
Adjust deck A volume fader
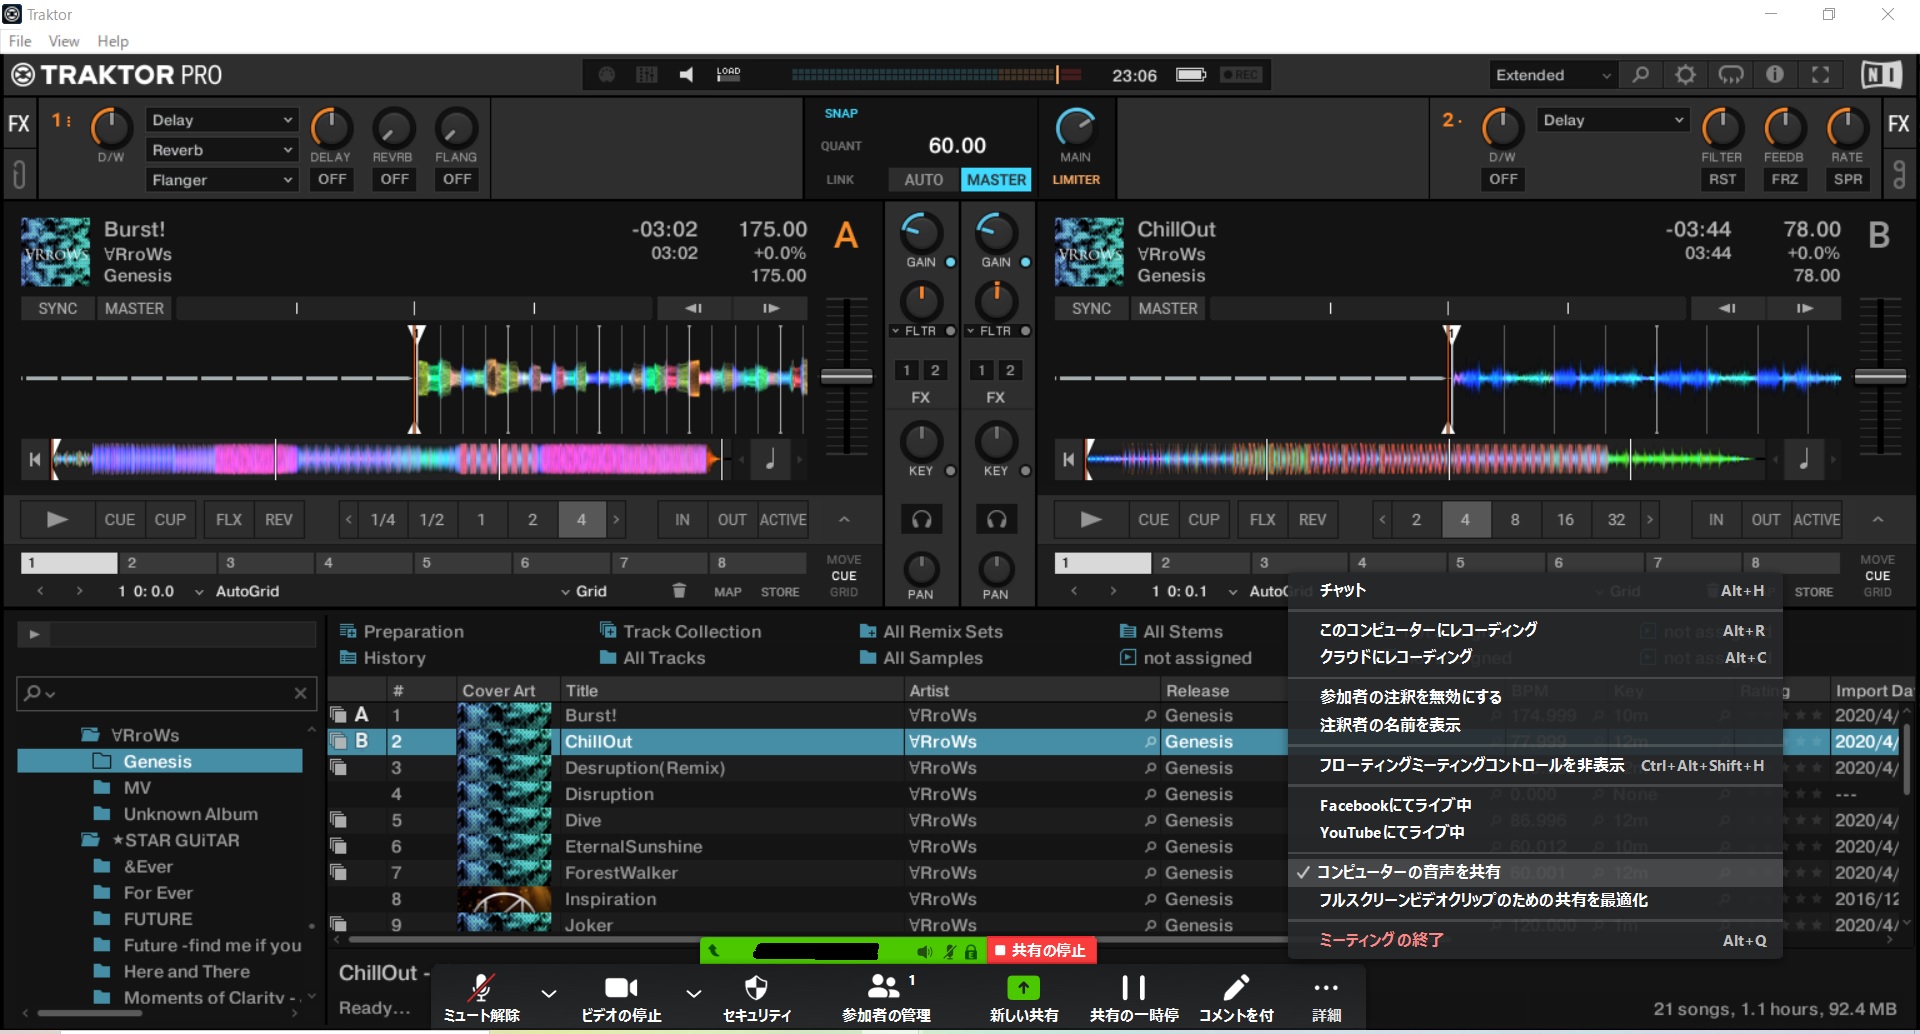tap(846, 378)
